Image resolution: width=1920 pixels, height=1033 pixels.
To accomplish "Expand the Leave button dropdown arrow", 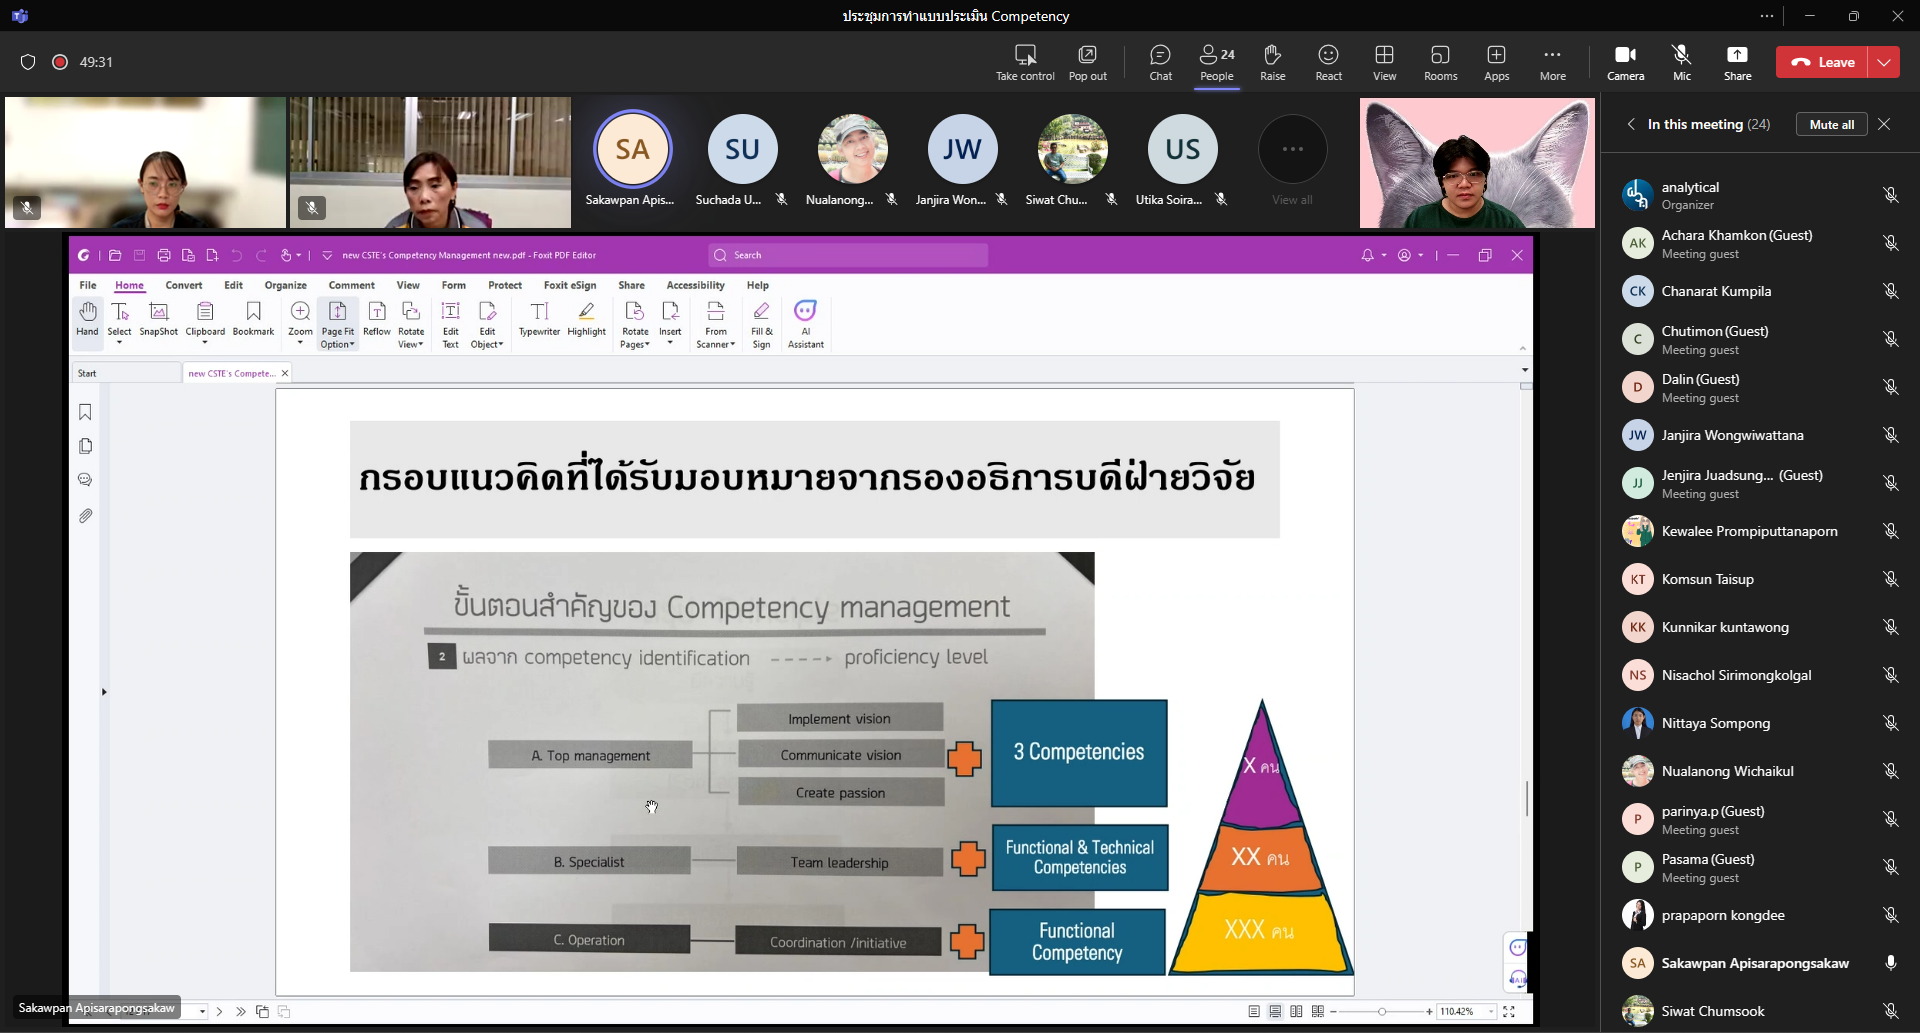I will [x=1884, y=62].
